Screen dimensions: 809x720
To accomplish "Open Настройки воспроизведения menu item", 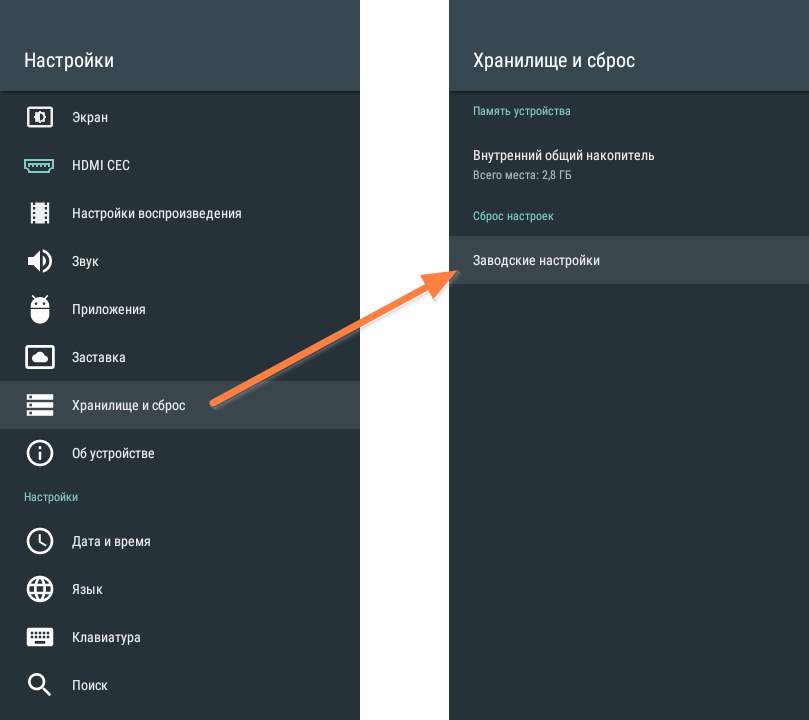I will click(x=180, y=213).
